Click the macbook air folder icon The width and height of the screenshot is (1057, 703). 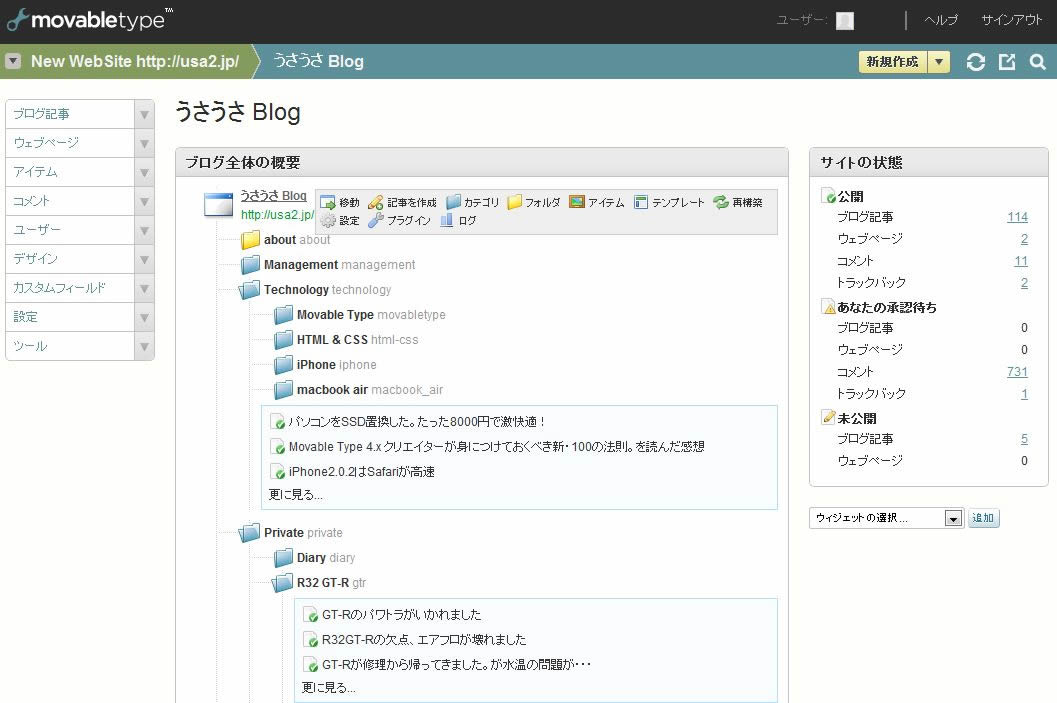(283, 389)
